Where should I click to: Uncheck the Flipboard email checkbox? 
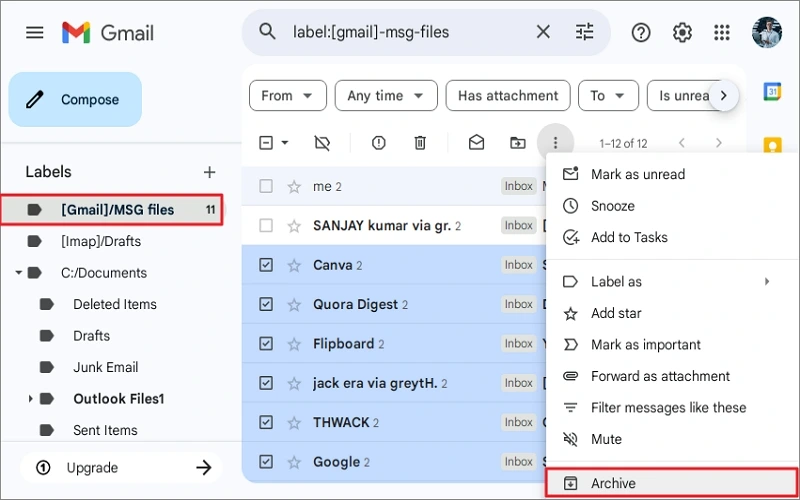pos(266,344)
